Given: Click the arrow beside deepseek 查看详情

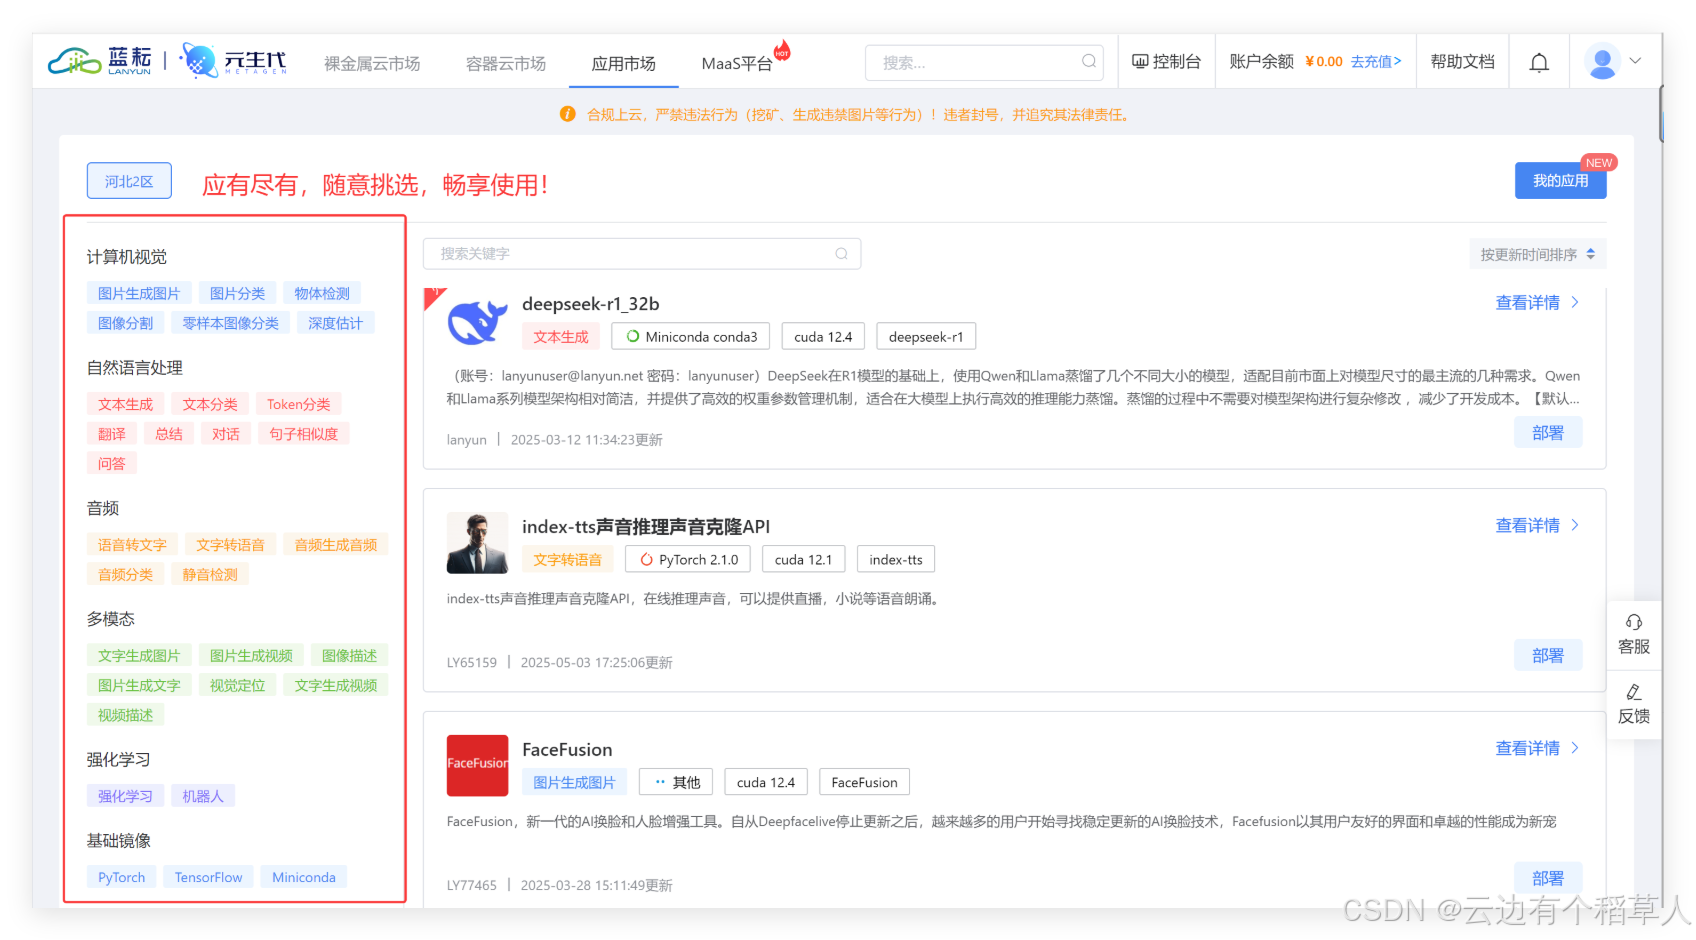Looking at the screenshot, I should [1575, 302].
